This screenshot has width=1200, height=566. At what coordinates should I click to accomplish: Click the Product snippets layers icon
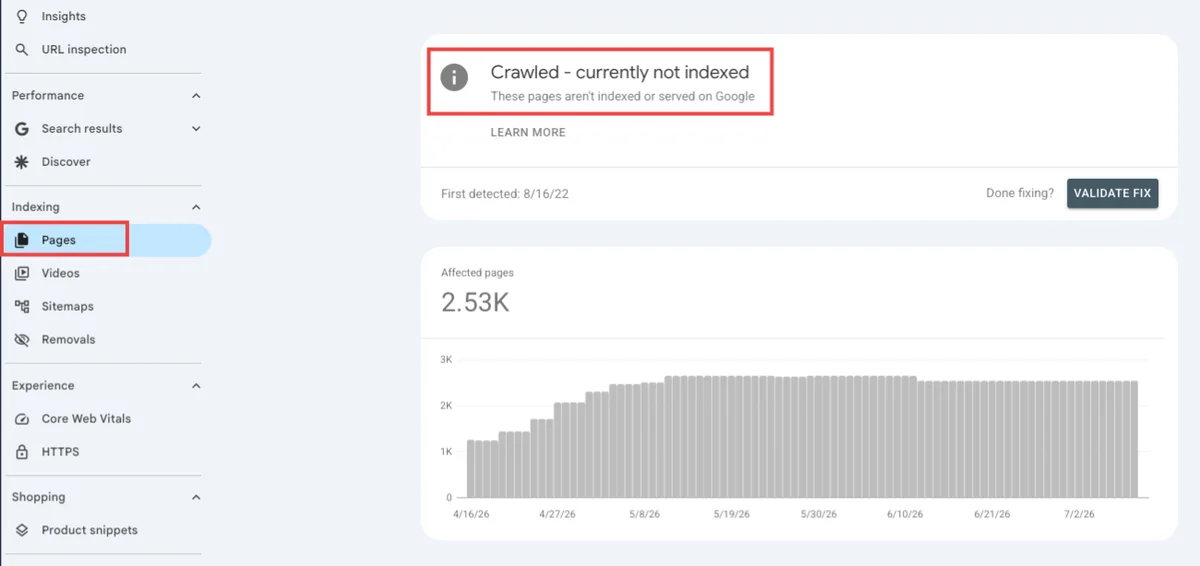tap(22, 530)
